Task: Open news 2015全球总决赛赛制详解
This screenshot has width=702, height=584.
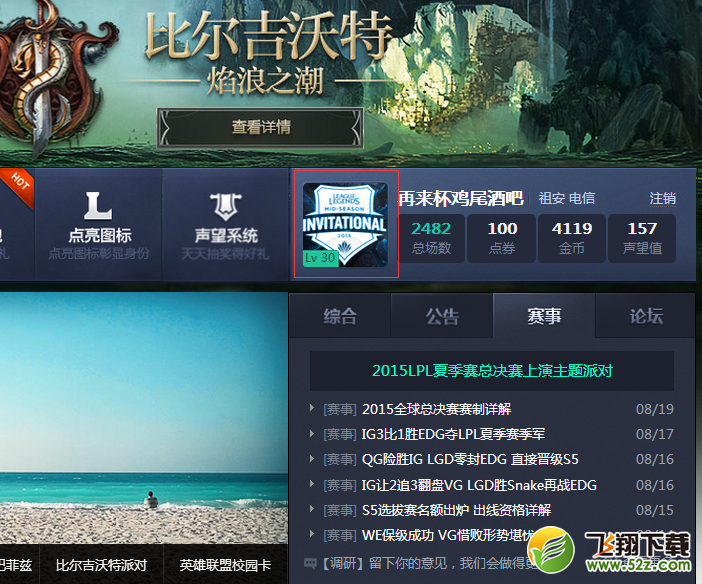Action: click(x=437, y=409)
